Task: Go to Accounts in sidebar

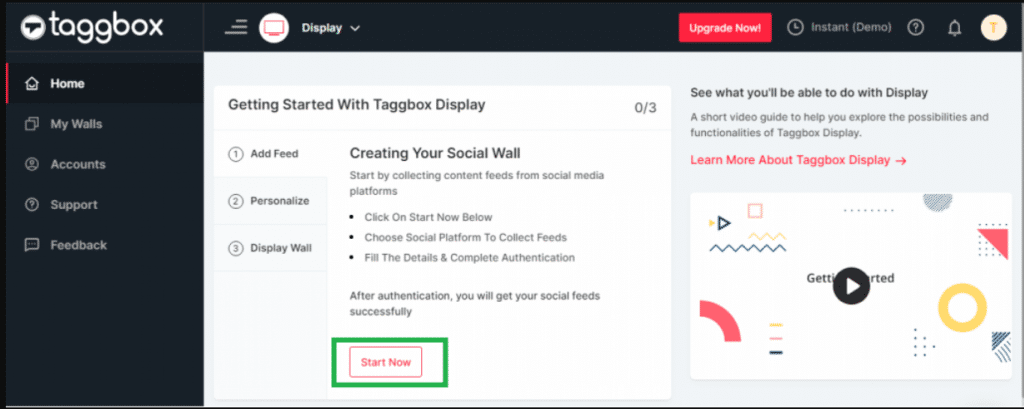Action: 77,164
